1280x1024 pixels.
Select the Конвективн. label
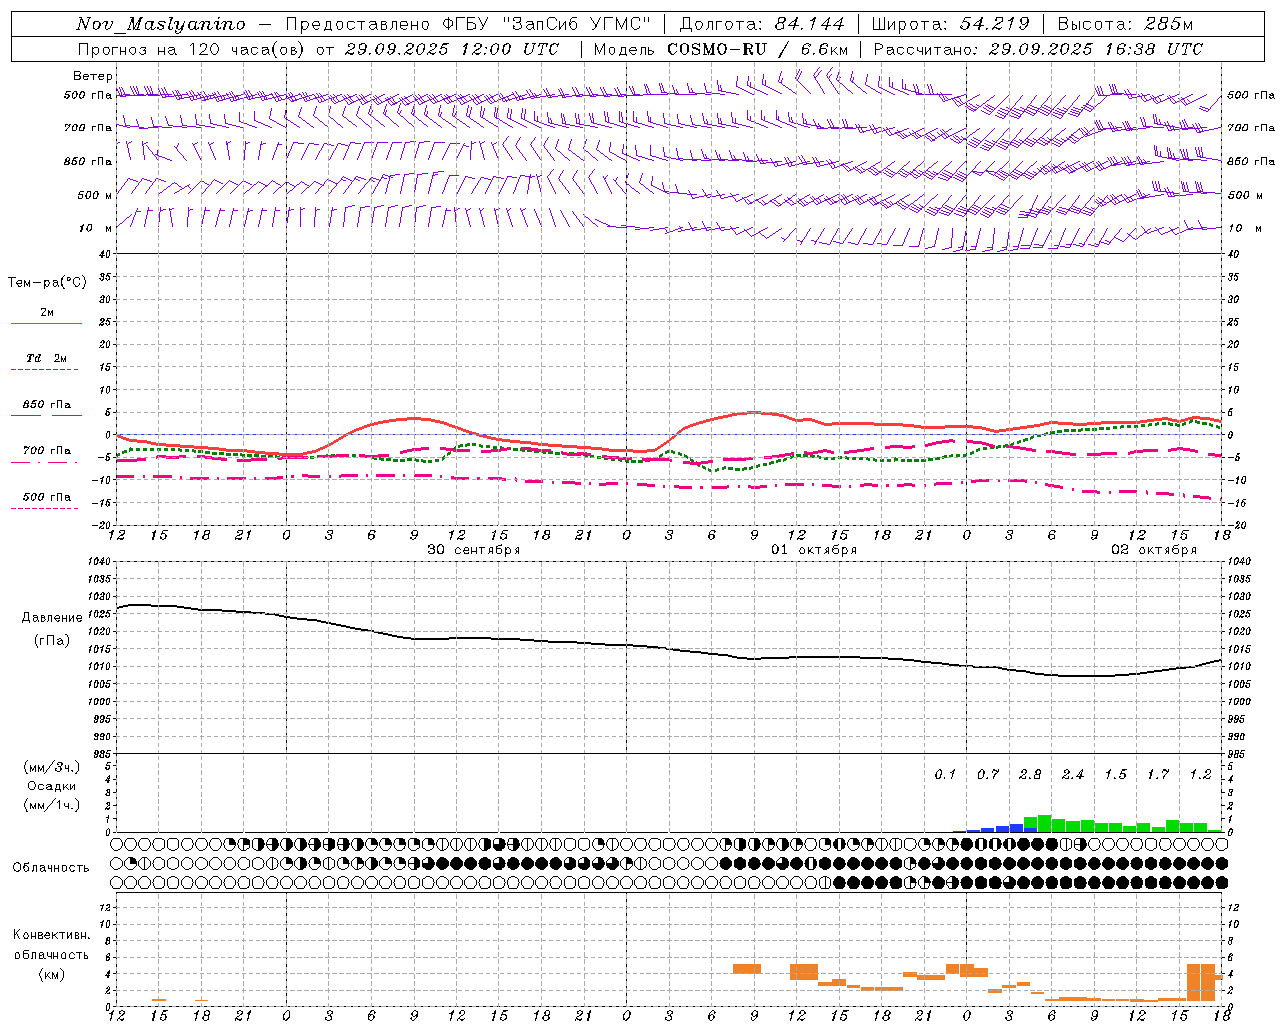click(x=51, y=935)
